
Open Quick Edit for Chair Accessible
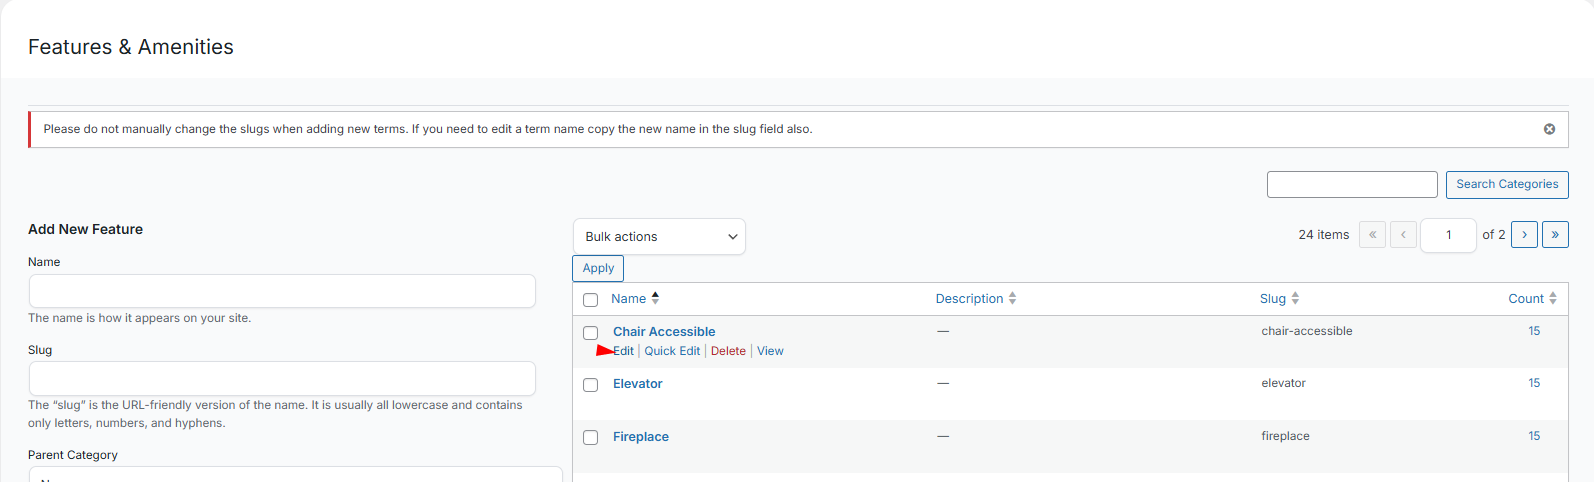672,351
